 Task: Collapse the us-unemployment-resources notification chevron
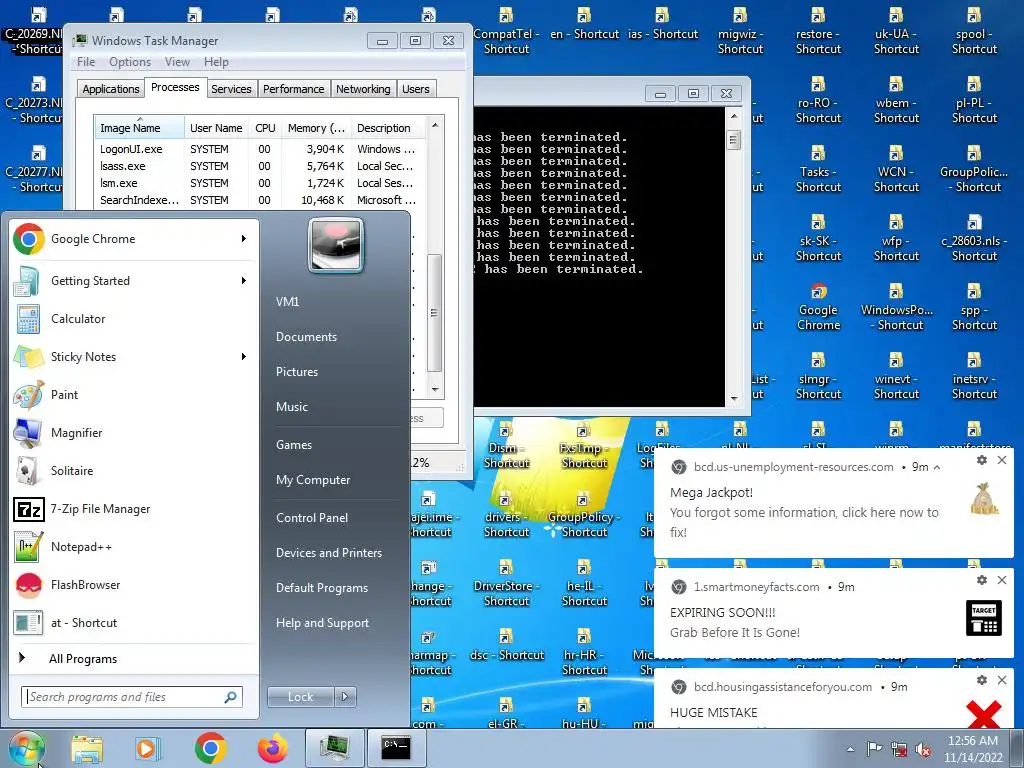click(x=937, y=467)
